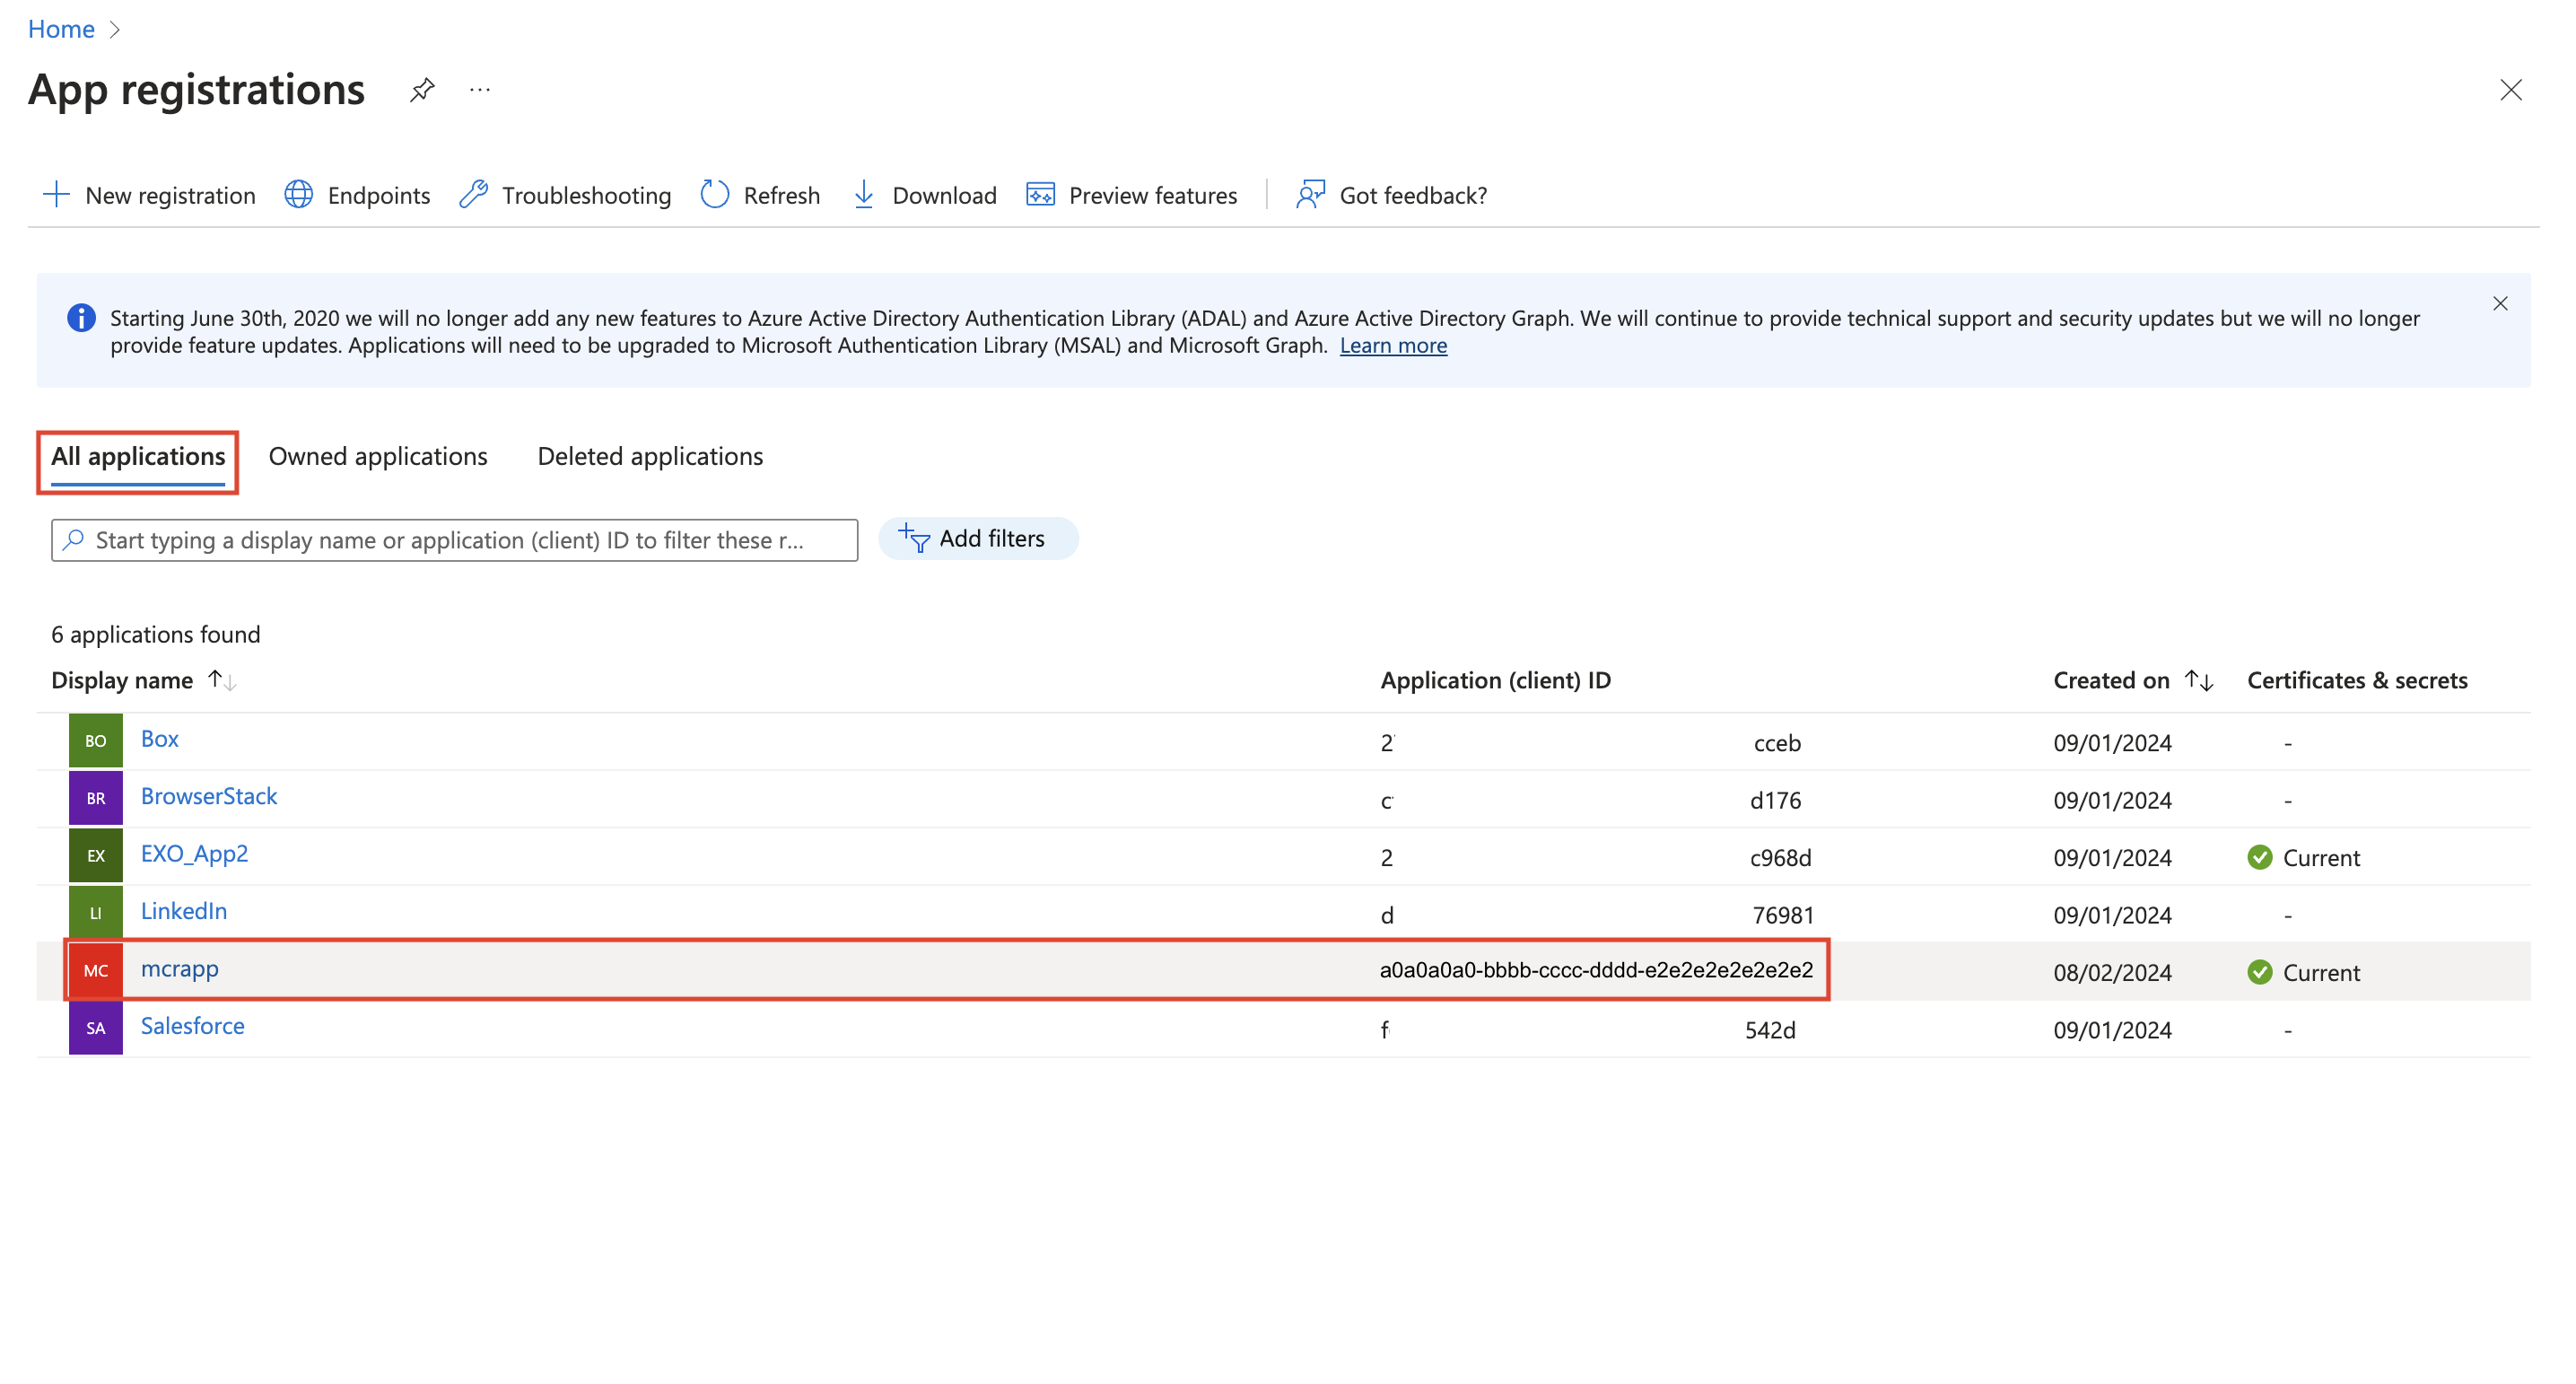2576x1384 pixels.
Task: Click the Salesforce created date 09/01/2024
Action: click(x=2112, y=1030)
